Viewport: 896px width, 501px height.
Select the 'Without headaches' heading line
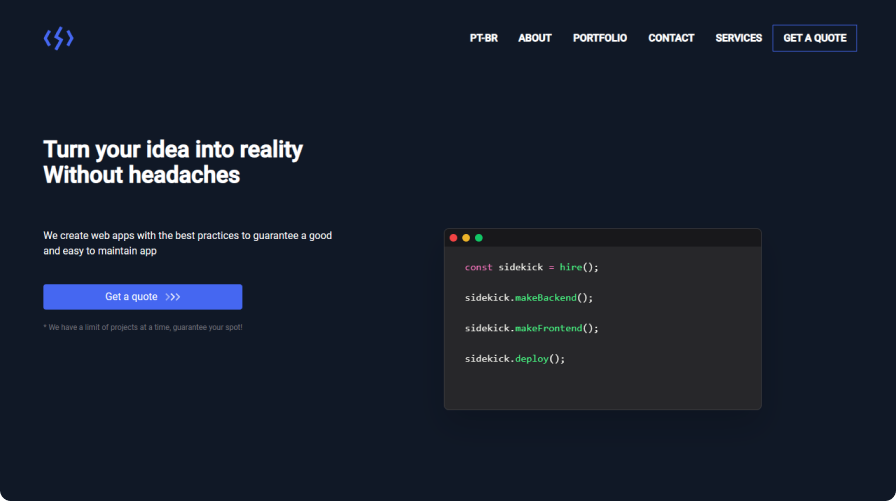click(x=142, y=175)
